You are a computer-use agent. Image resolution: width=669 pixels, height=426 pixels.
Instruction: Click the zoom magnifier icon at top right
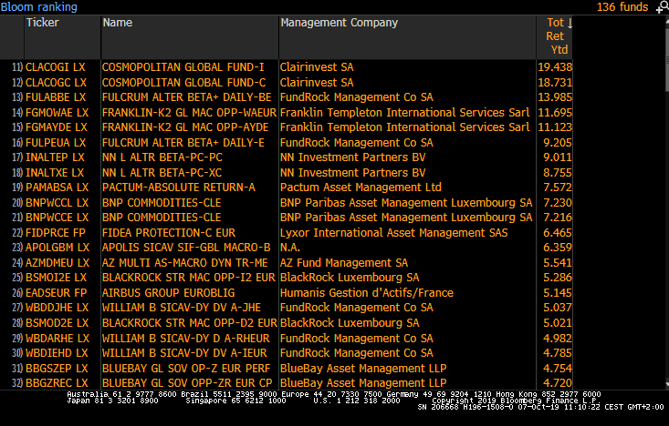click(x=663, y=7)
